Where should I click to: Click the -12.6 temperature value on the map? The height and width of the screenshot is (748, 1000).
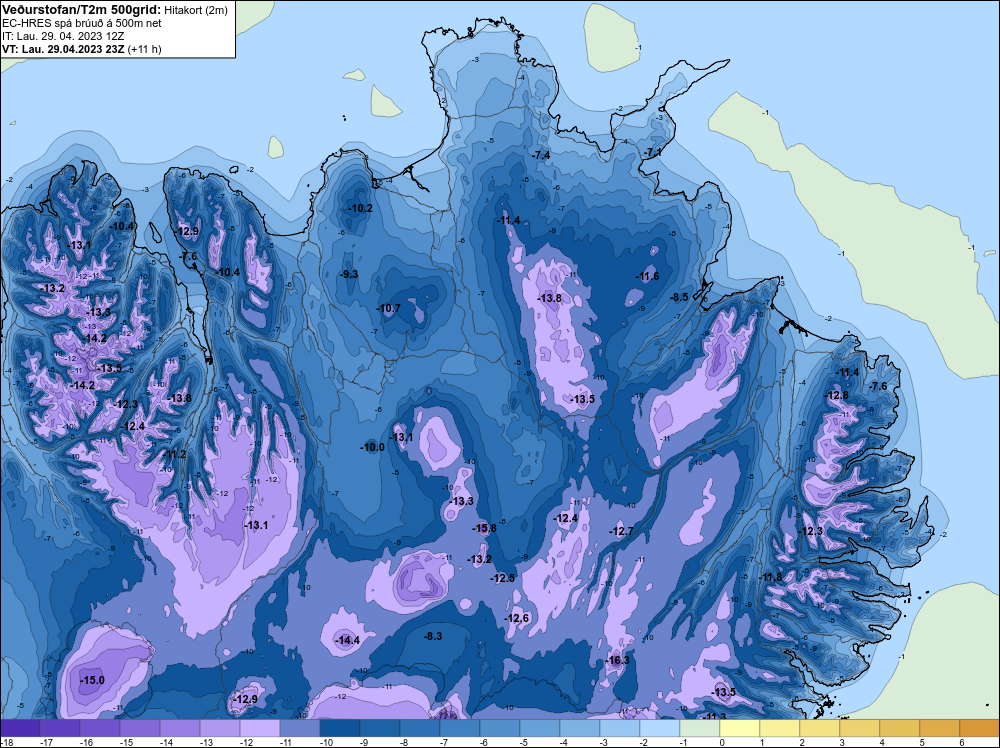click(x=517, y=618)
